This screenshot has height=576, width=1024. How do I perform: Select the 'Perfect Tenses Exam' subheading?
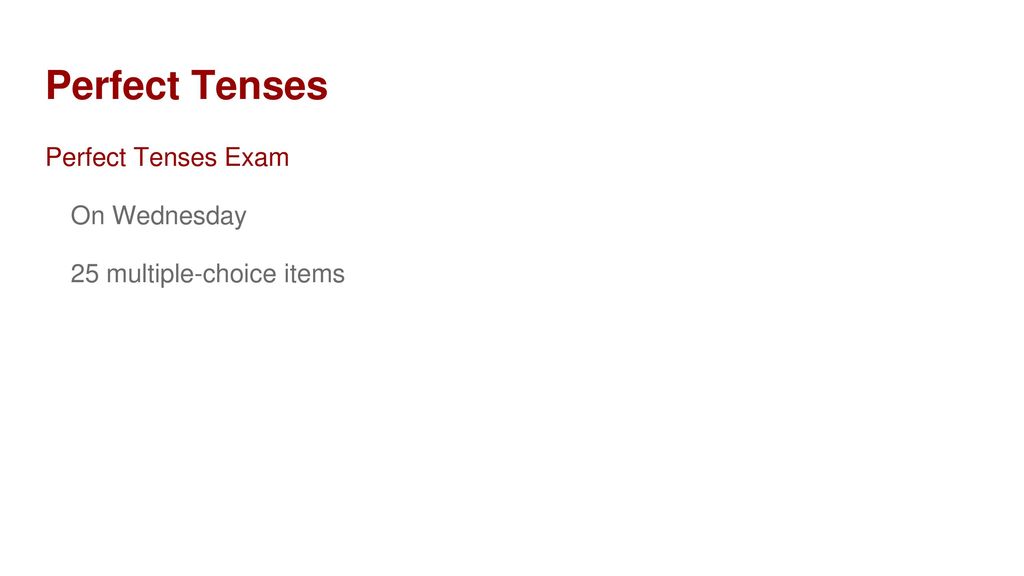pos(167,157)
